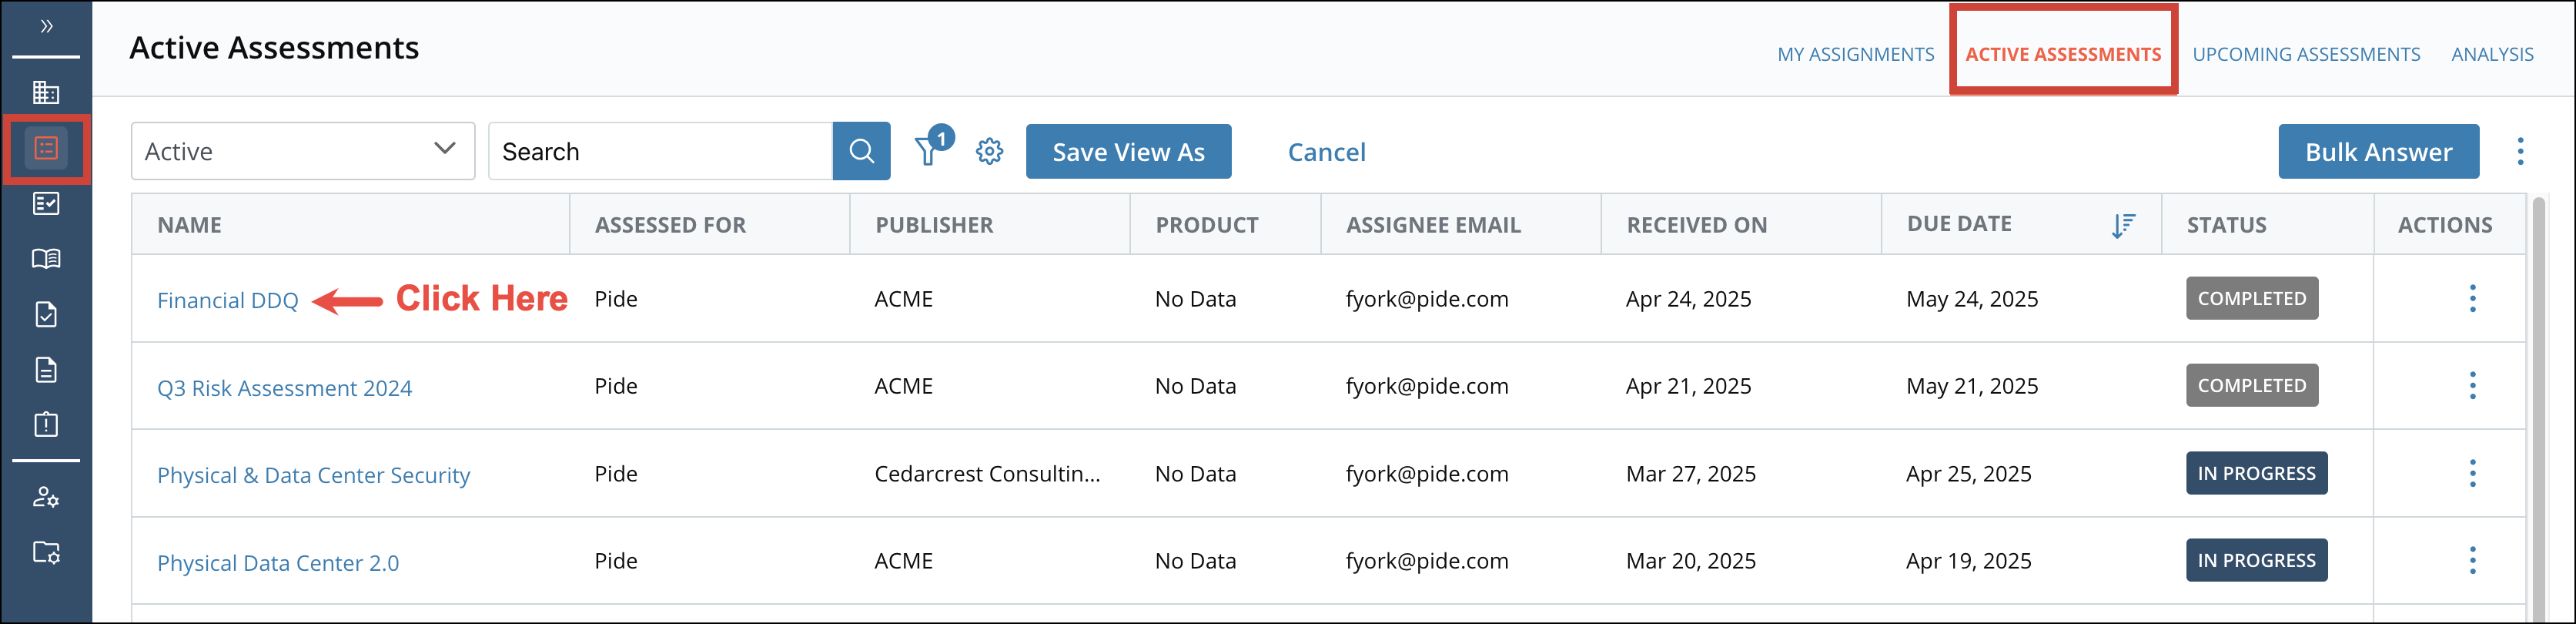Open the Financial DDQ assessment
2576x624 pixels.
pos(228,300)
